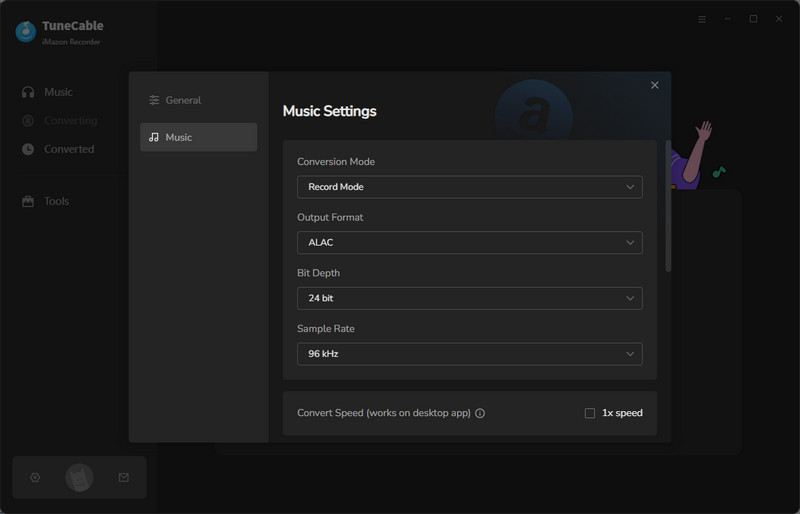The height and width of the screenshot is (514, 800).
Task: Close the Music Settings dialog
Action: coord(655,85)
